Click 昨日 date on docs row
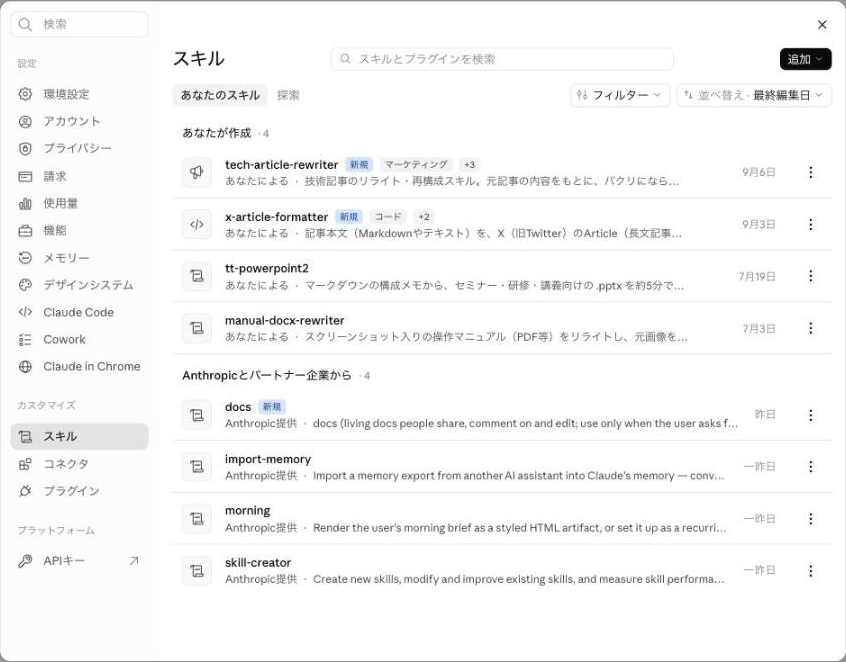Screen dimensions: 846x662 pyautogui.click(x=765, y=414)
